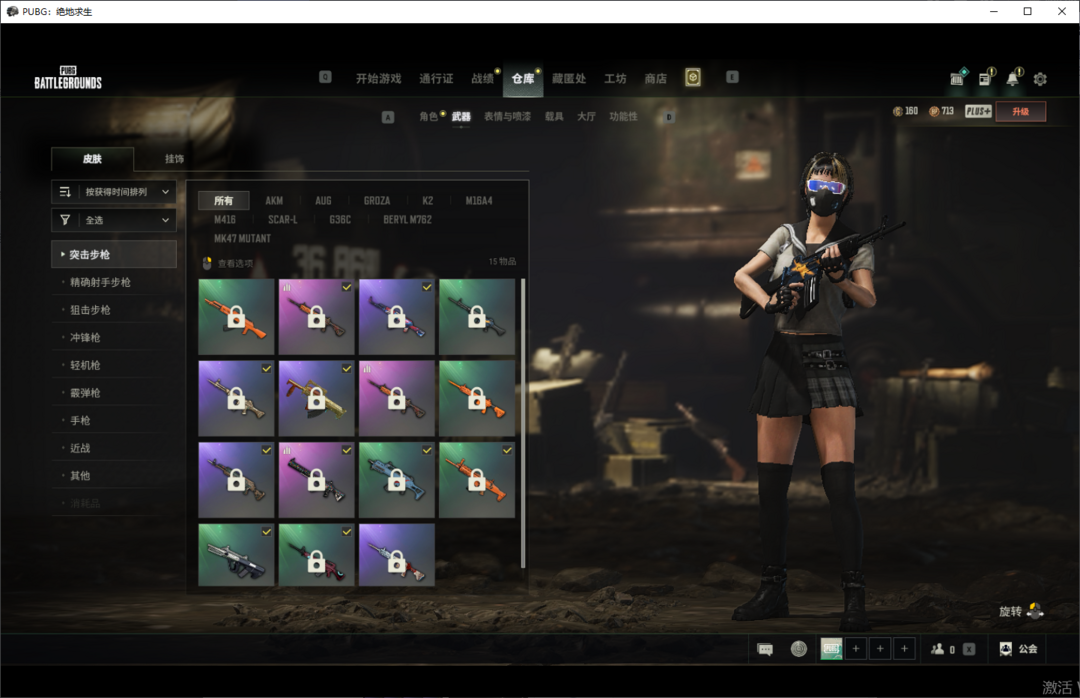Open the news icon beside the bell

(x=984, y=79)
